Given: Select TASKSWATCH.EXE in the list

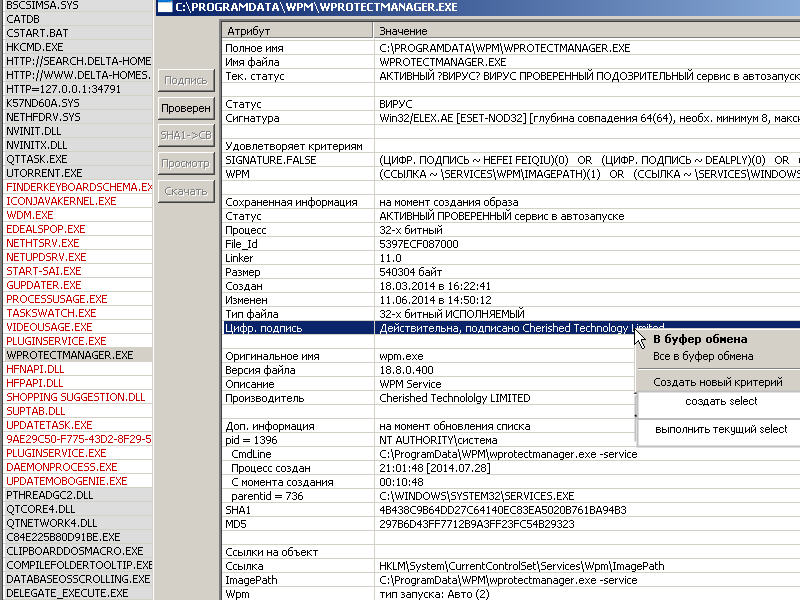Looking at the screenshot, I should click(51, 313).
